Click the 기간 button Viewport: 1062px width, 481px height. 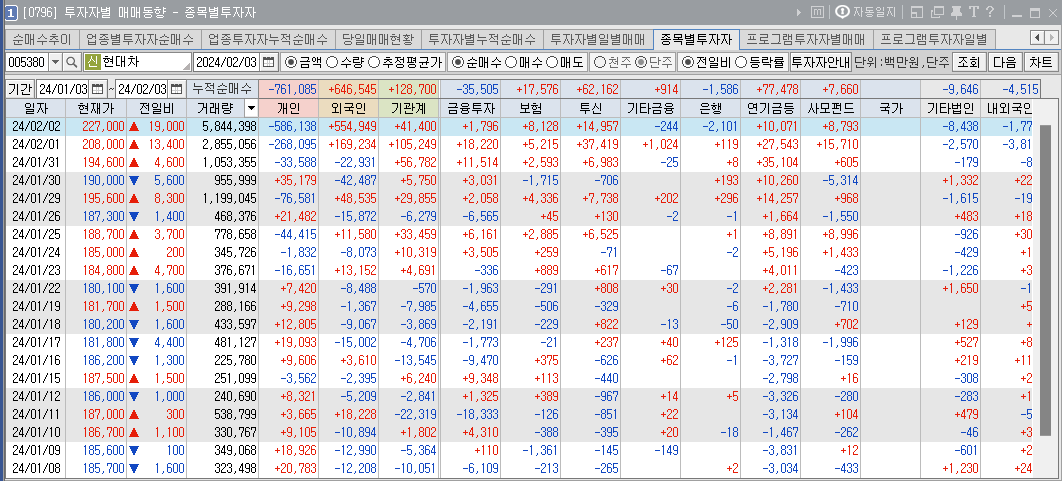tap(20, 89)
